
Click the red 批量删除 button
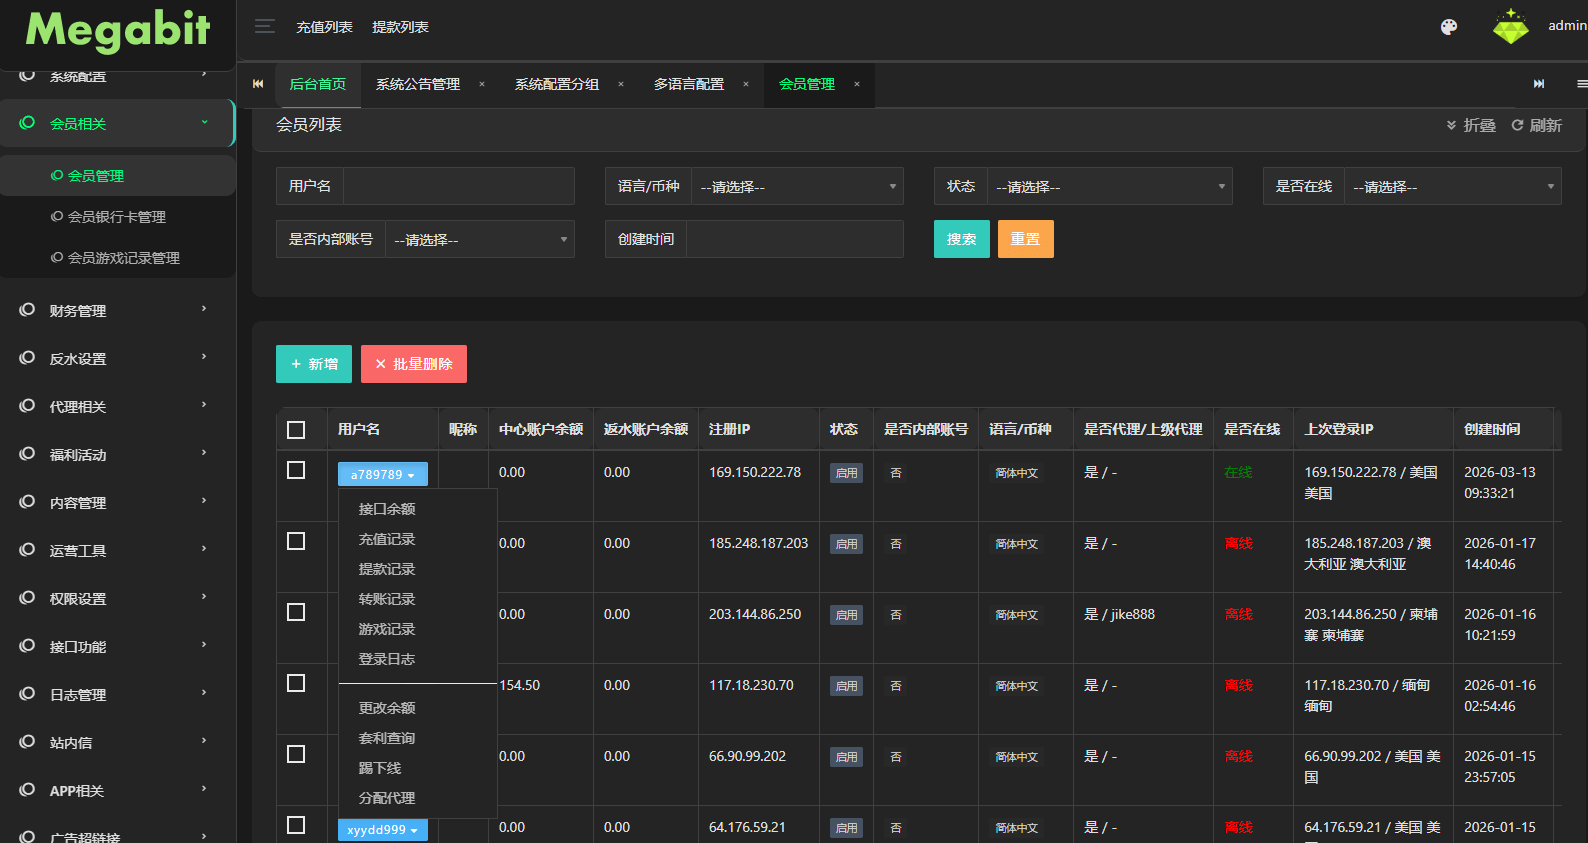pyautogui.click(x=413, y=364)
